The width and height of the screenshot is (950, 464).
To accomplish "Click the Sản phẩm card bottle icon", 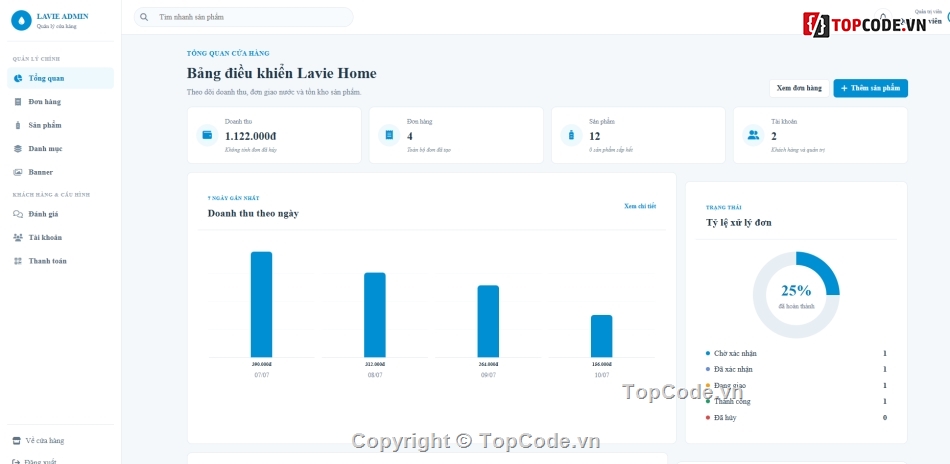I will [x=571, y=135].
